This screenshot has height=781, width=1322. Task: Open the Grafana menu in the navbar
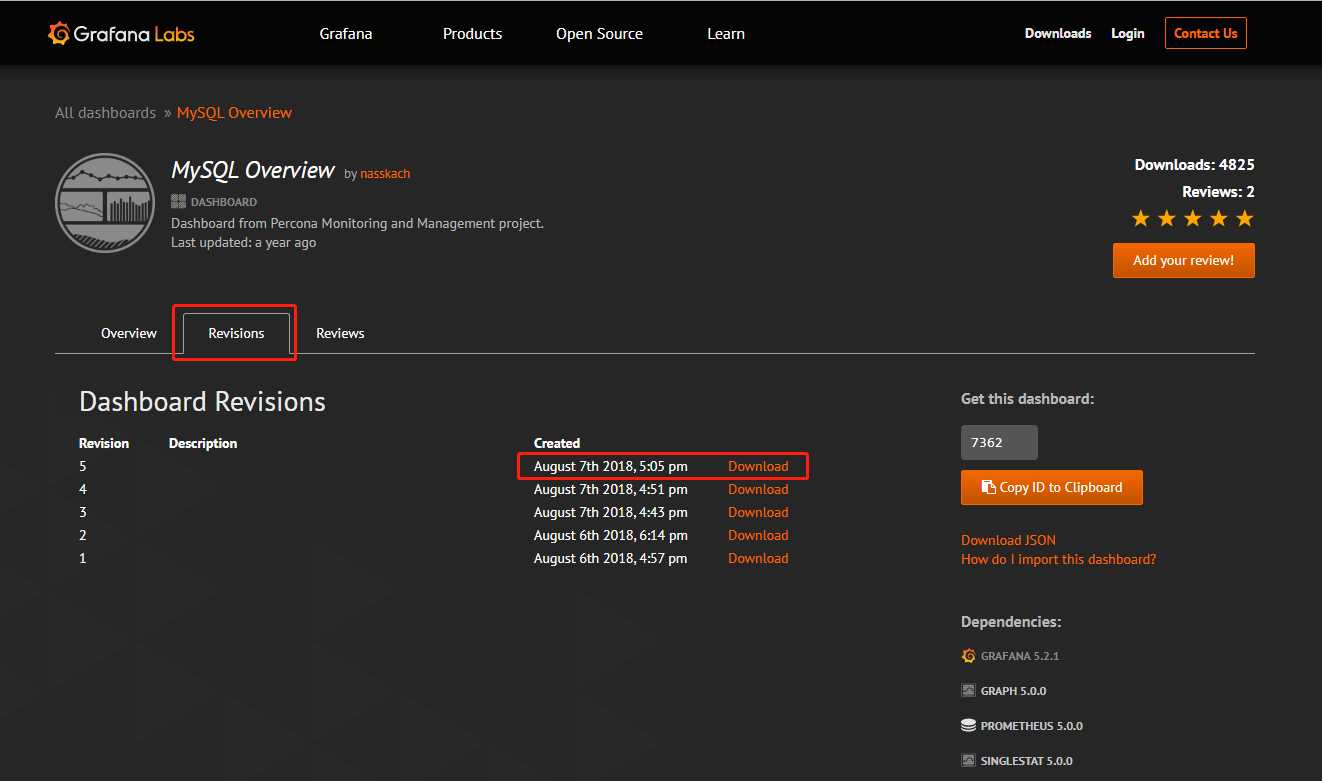coord(346,33)
